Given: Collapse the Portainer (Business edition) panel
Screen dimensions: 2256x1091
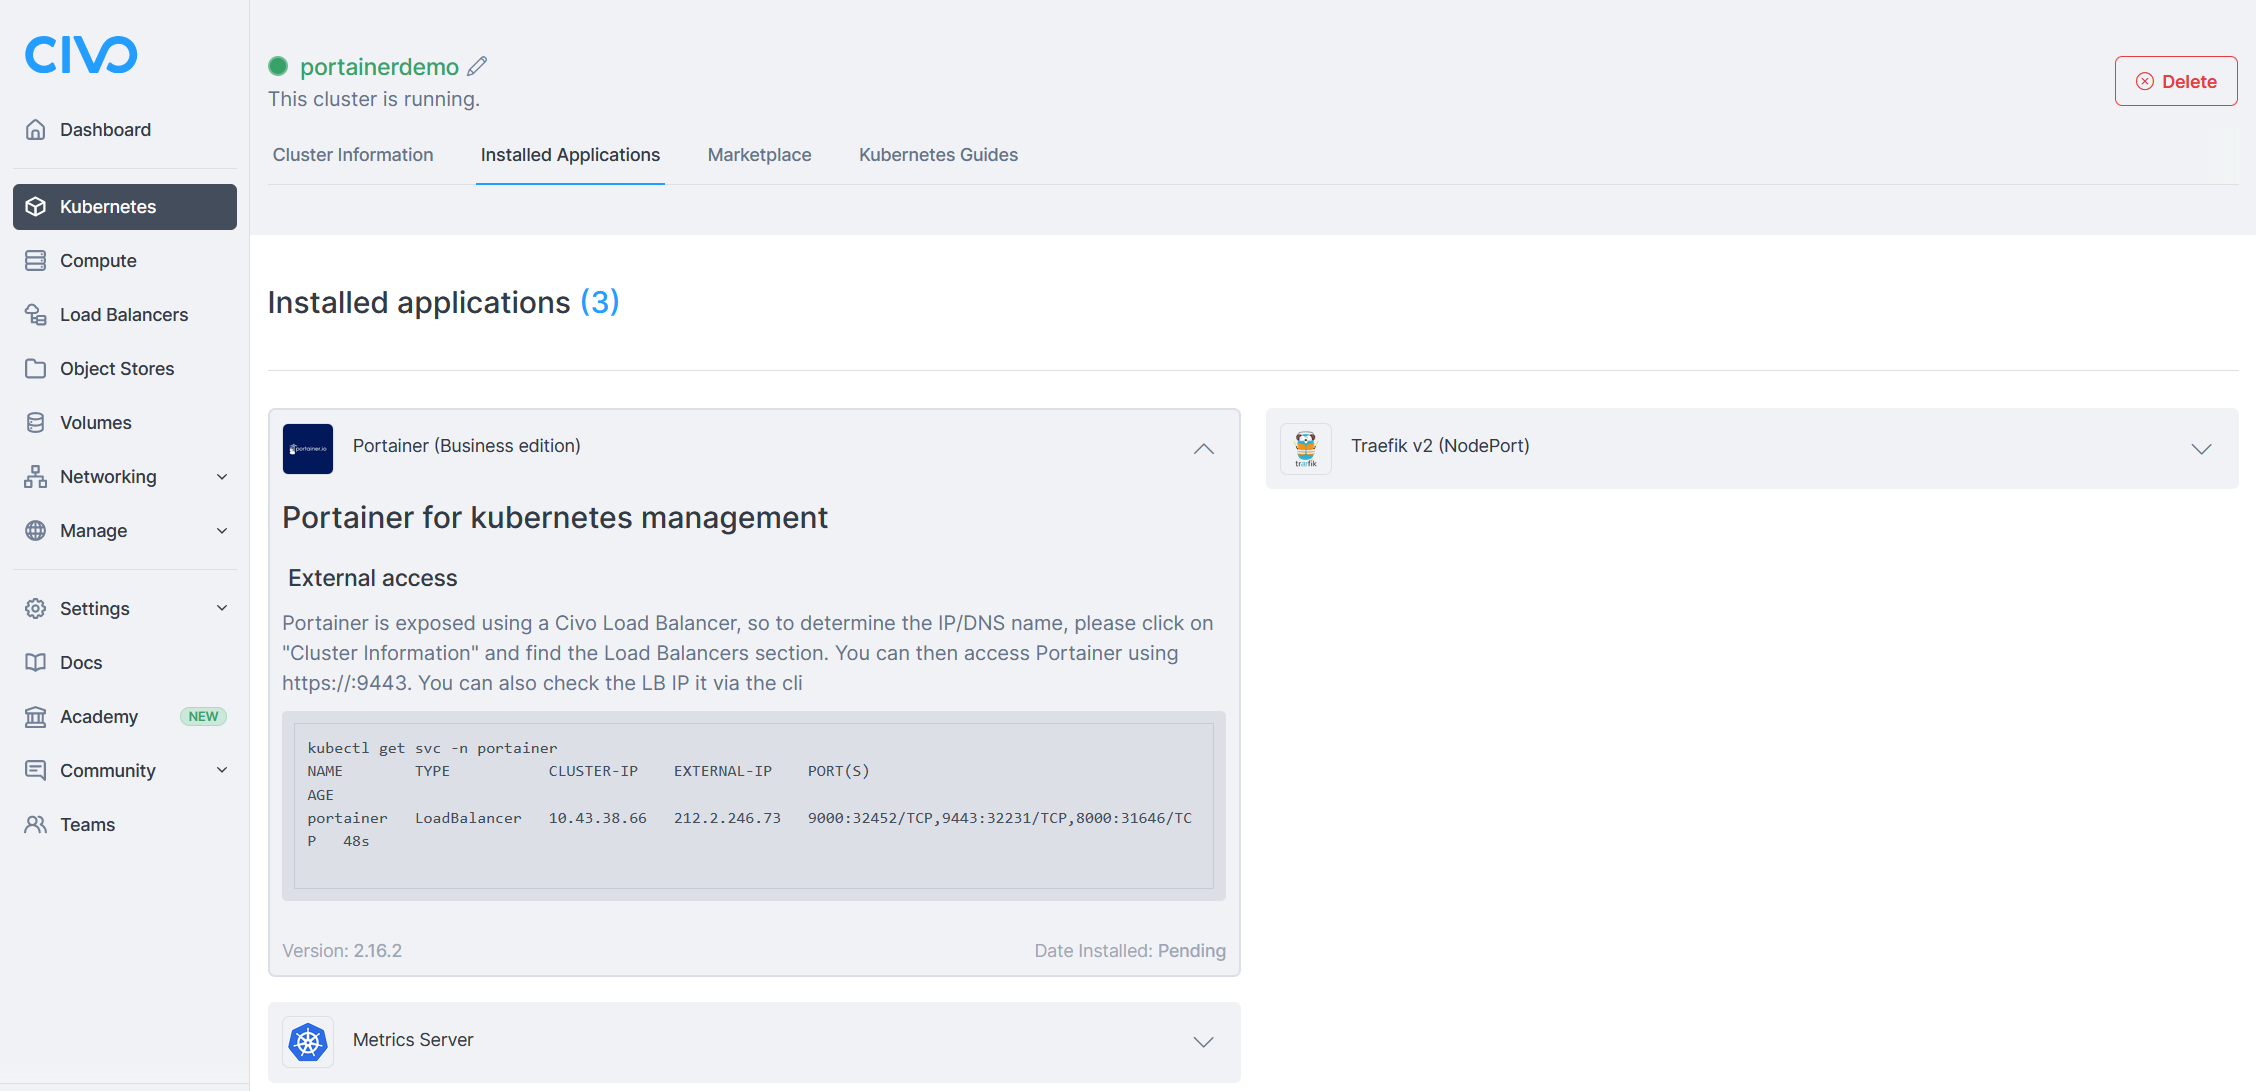Looking at the screenshot, I should point(1204,449).
